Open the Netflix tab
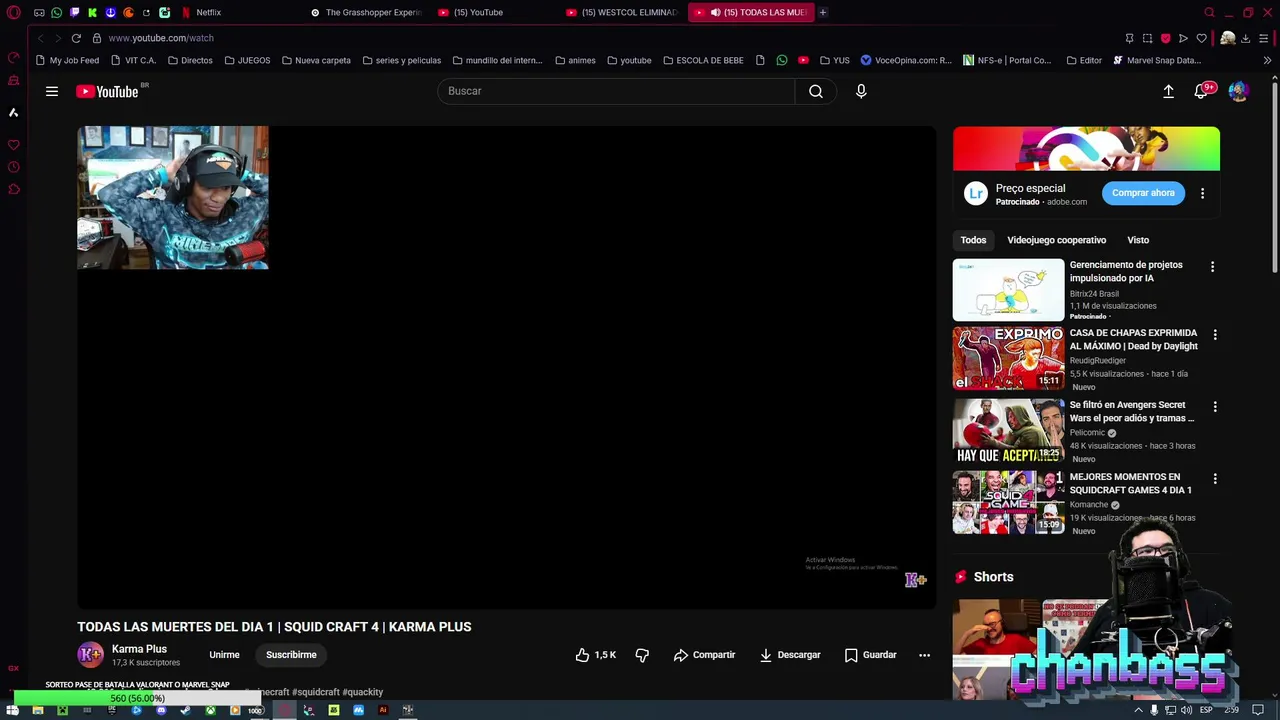This screenshot has width=1280, height=720. coord(208,12)
